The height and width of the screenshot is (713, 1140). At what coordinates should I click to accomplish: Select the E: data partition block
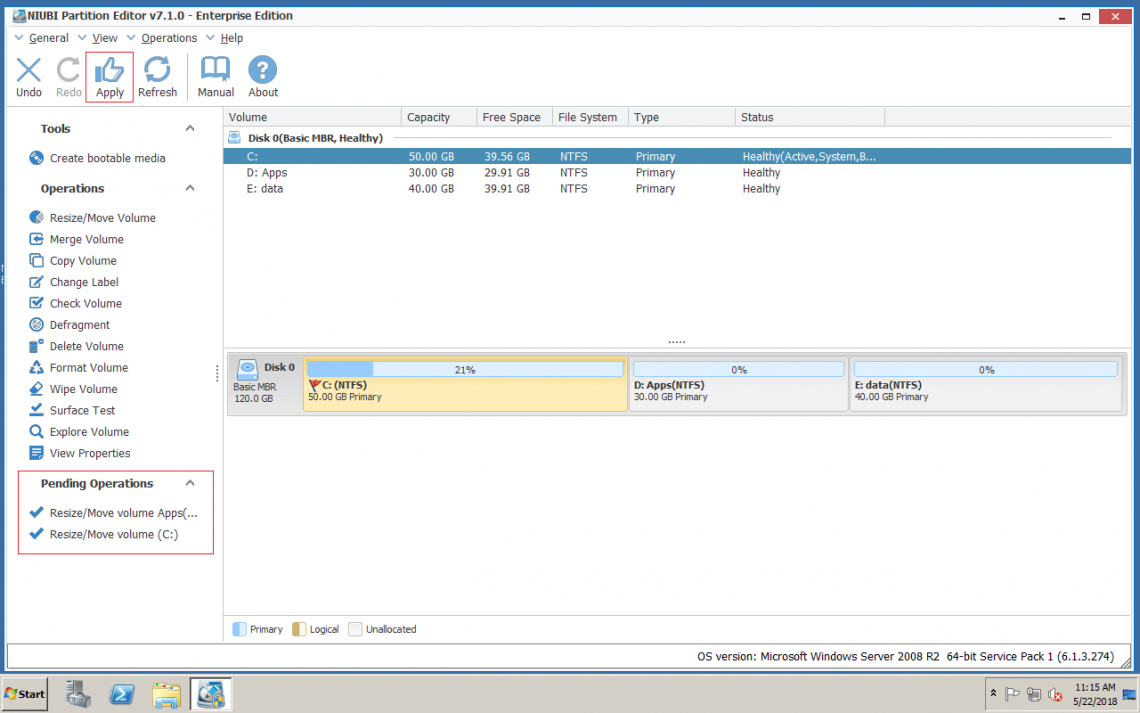pyautogui.click(x=985, y=385)
